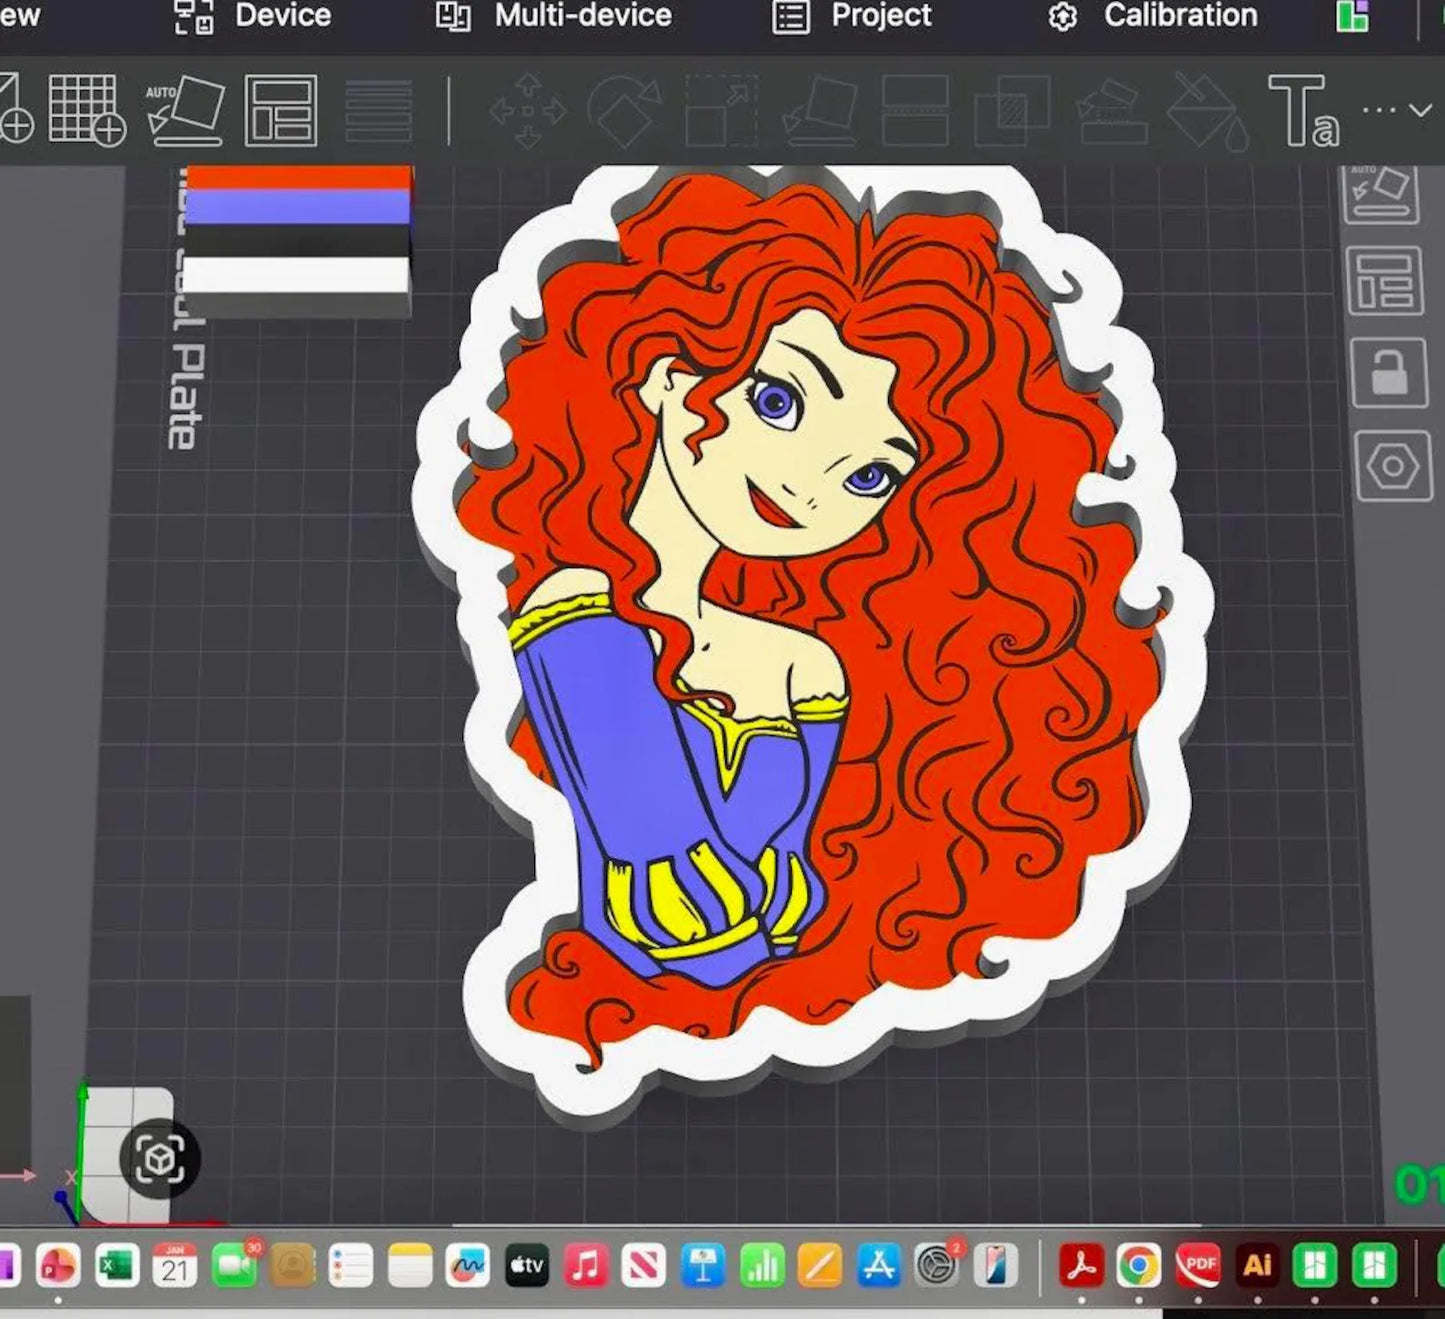
Task: Open Keynote from the Dock
Action: coord(703,1267)
